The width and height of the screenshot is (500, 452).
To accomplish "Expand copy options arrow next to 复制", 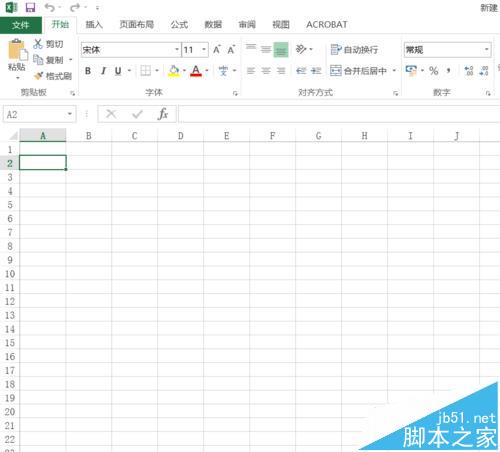I will tap(71, 60).
